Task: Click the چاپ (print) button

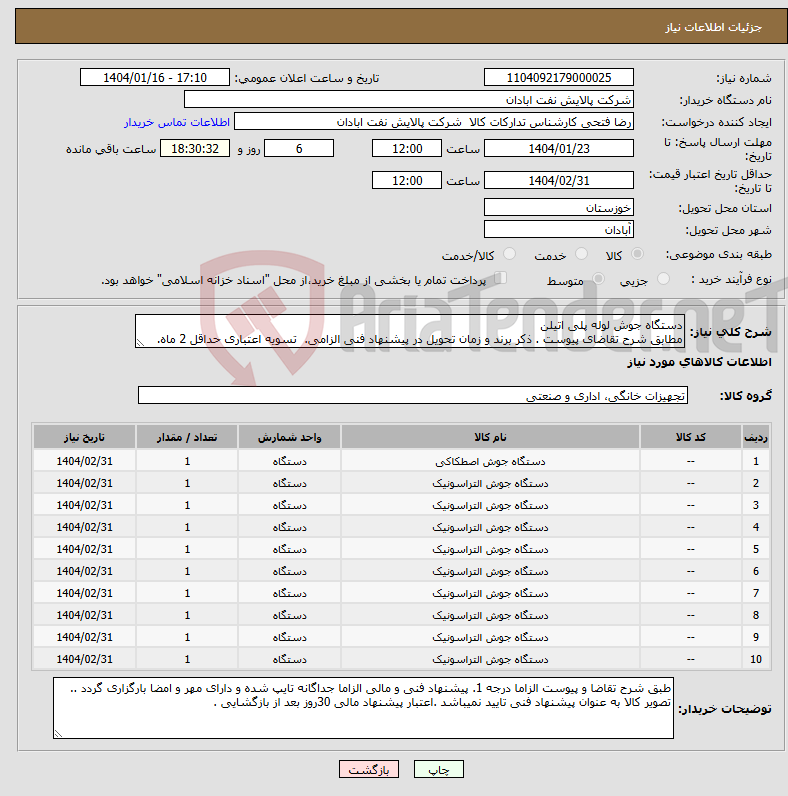Action: point(439,769)
